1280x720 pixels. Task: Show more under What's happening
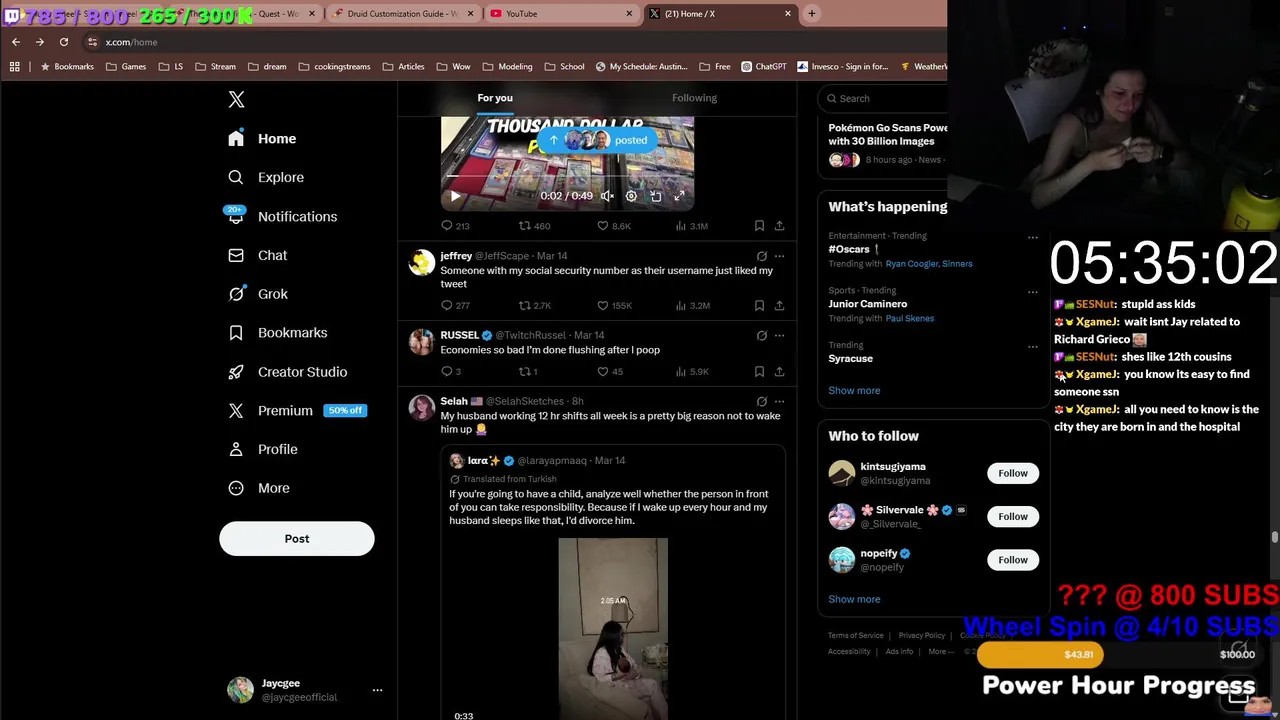coord(854,391)
